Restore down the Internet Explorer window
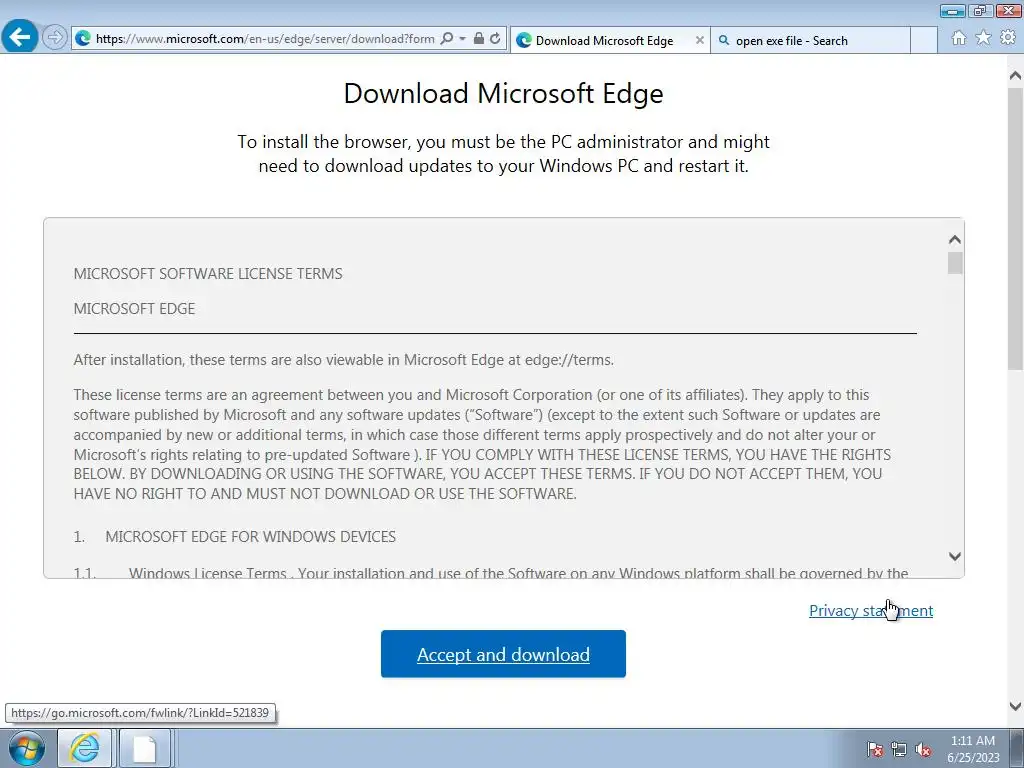Viewport: 1024px width, 768px height. click(x=979, y=10)
